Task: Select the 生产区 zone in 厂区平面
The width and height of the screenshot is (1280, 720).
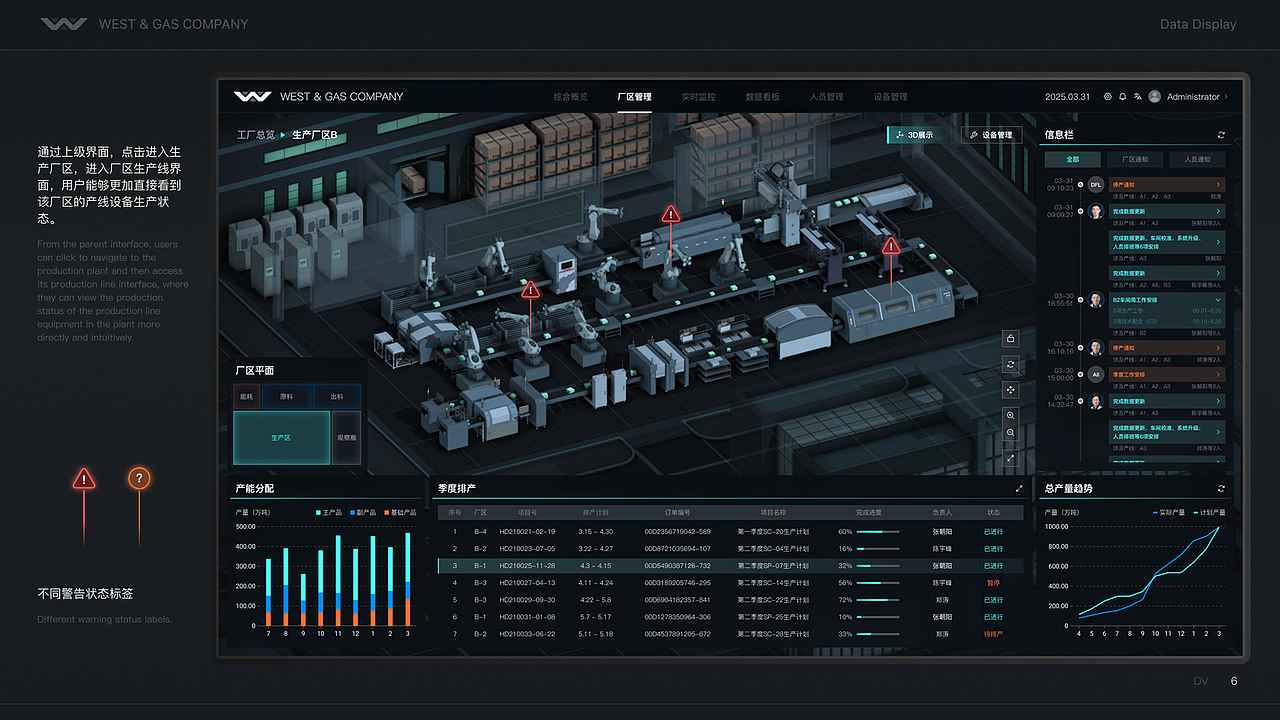Action: [x=281, y=438]
